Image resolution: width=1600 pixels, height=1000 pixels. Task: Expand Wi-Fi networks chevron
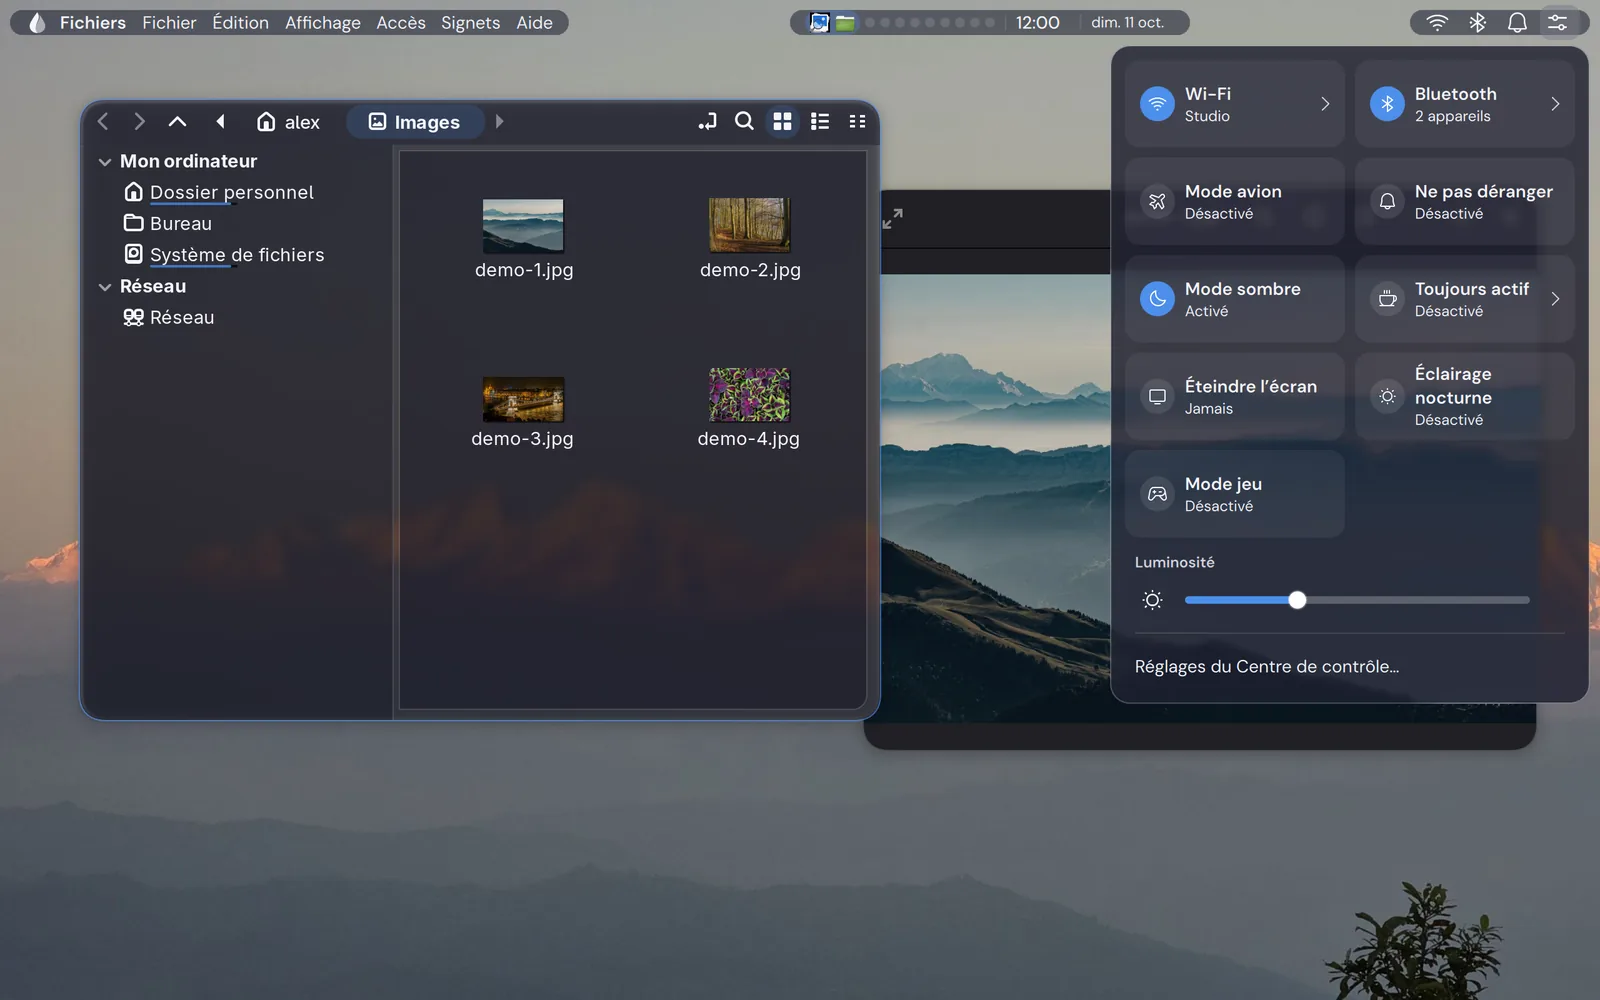pos(1325,104)
